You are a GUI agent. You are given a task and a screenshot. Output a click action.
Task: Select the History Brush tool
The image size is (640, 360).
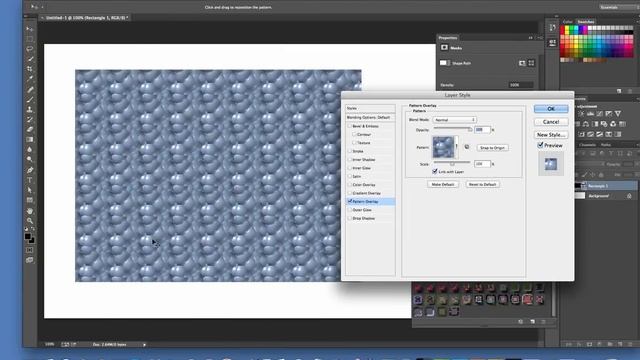click(x=29, y=120)
